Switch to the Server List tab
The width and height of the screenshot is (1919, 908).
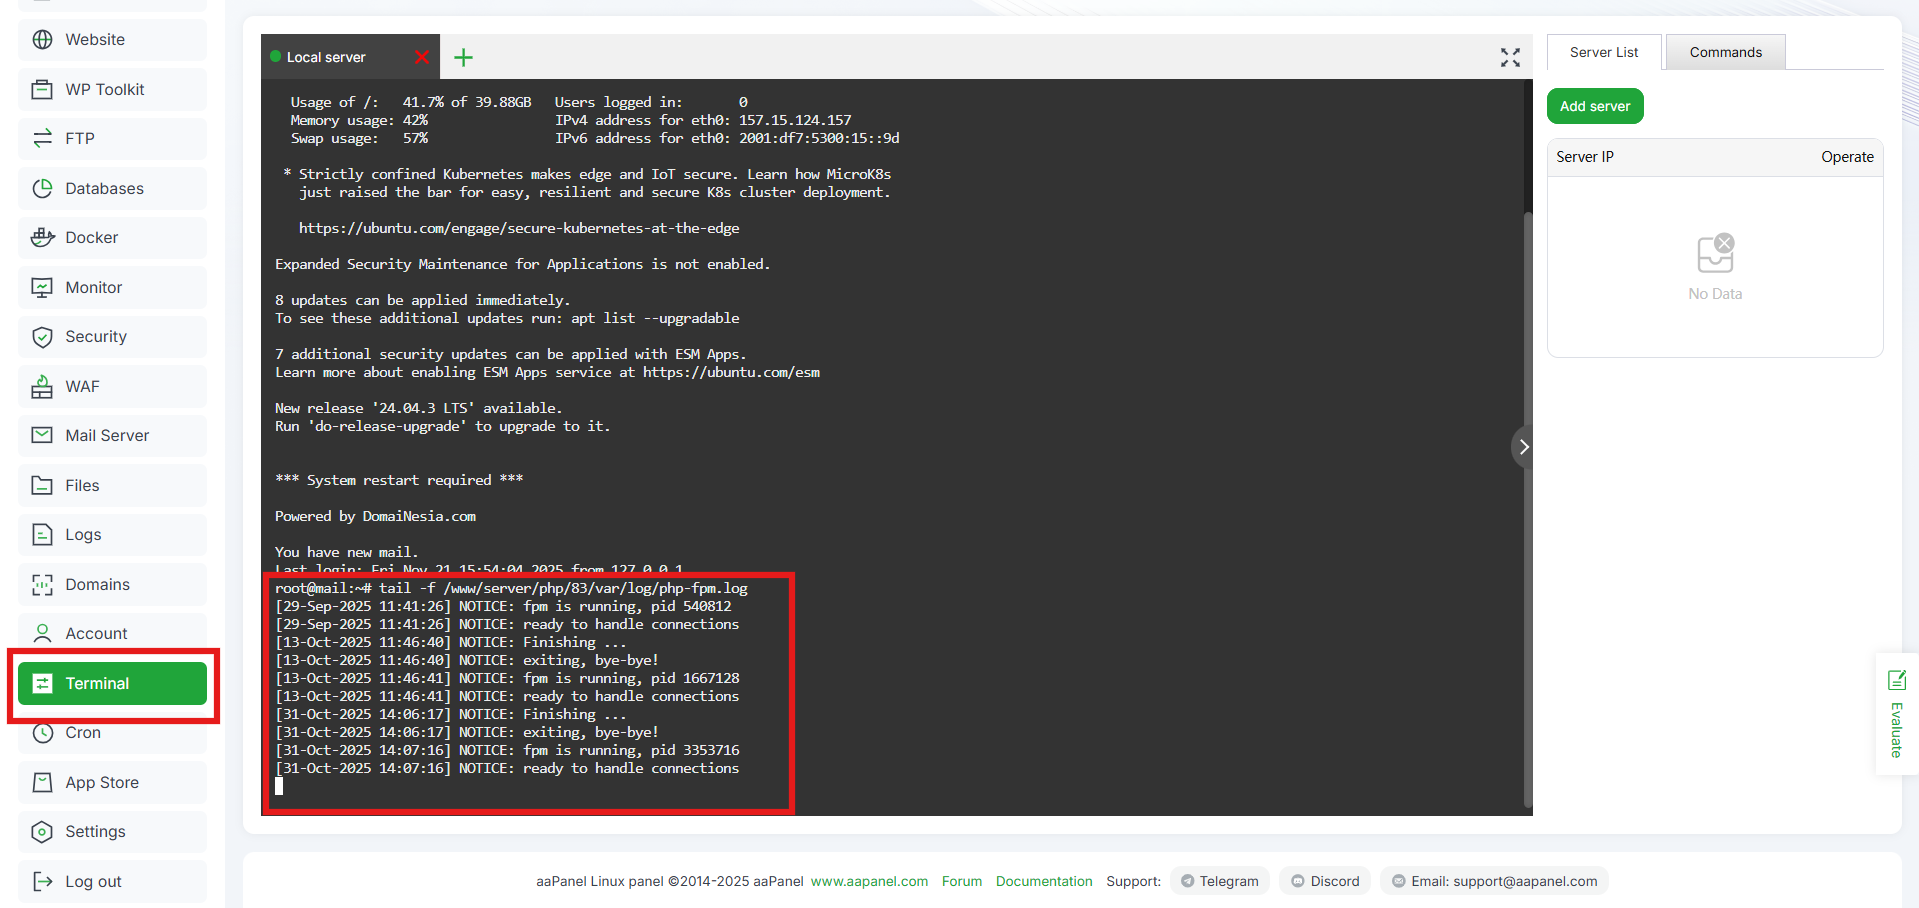1604,52
